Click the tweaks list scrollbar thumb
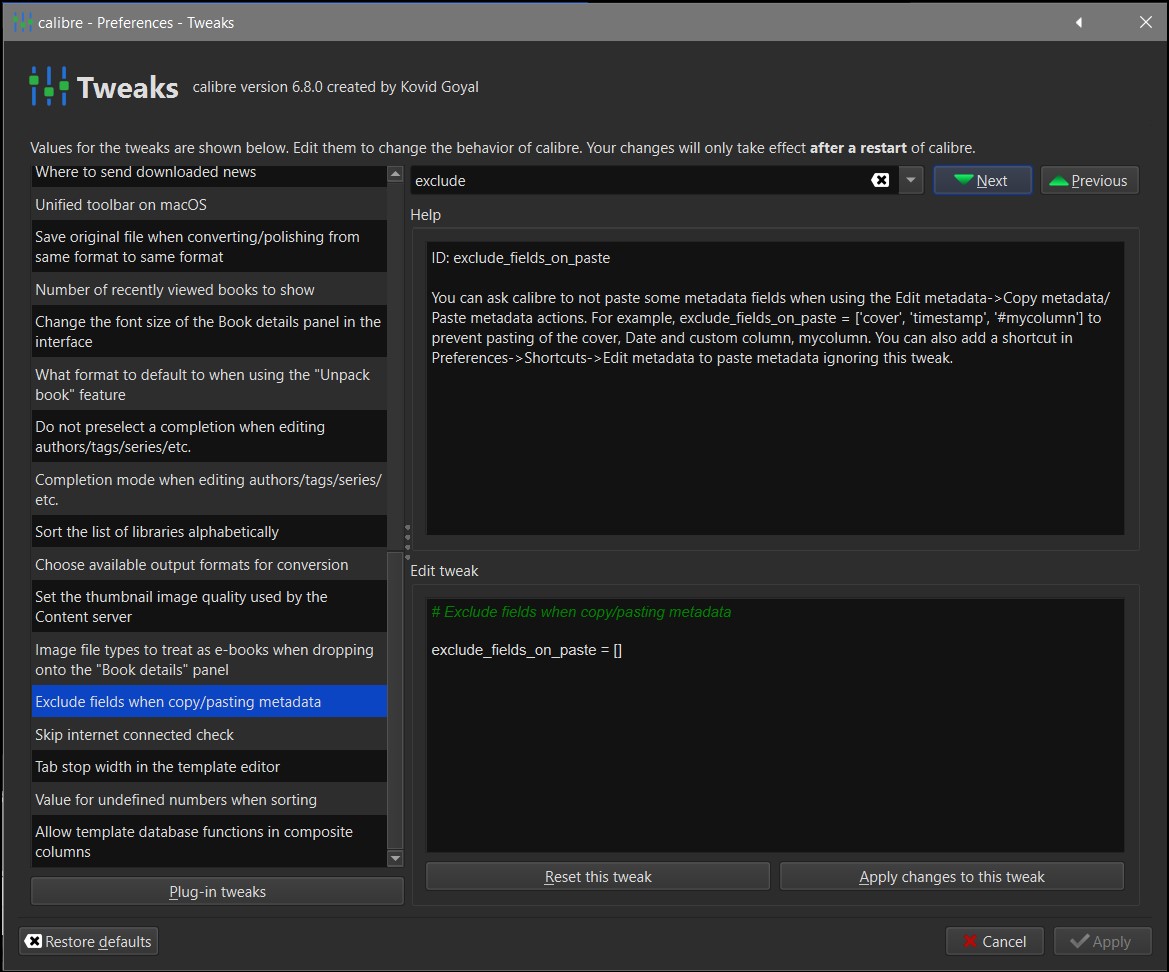The height and width of the screenshot is (972, 1169). click(x=395, y=700)
